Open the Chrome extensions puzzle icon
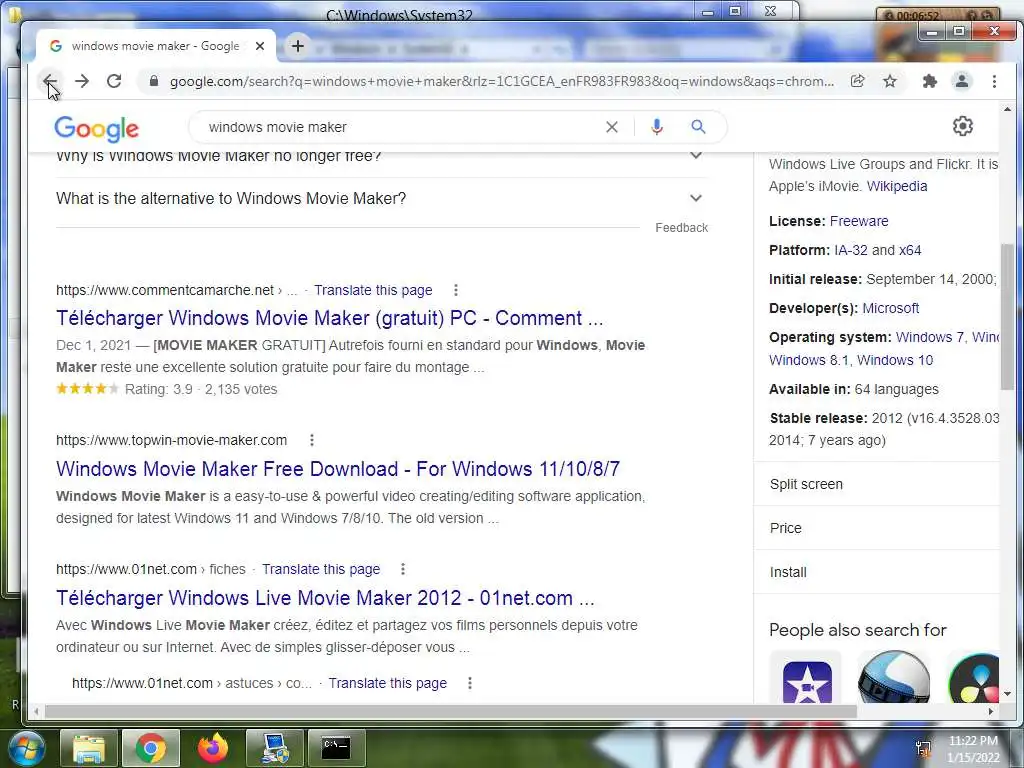The width and height of the screenshot is (1024, 768). pyautogui.click(x=929, y=81)
